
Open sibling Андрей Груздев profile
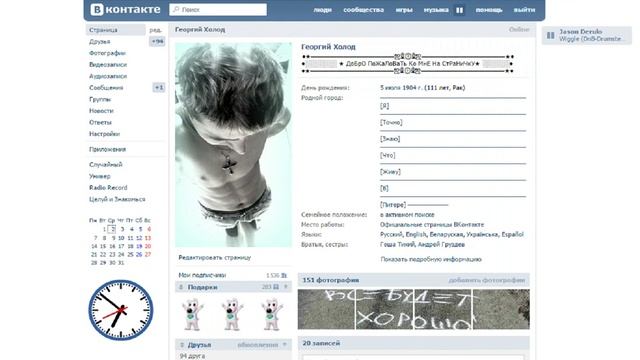441,244
